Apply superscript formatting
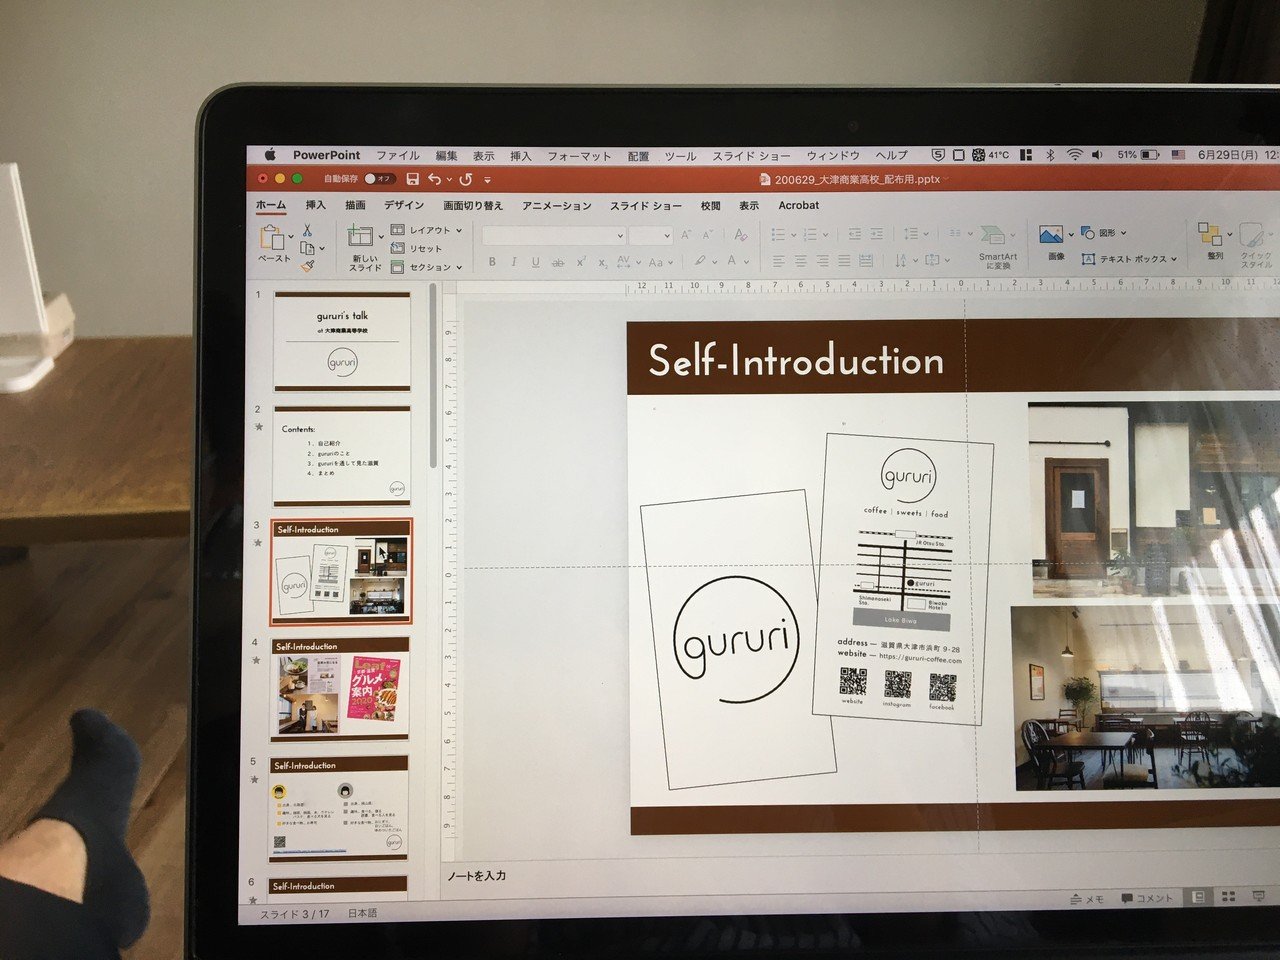 pyautogui.click(x=581, y=262)
